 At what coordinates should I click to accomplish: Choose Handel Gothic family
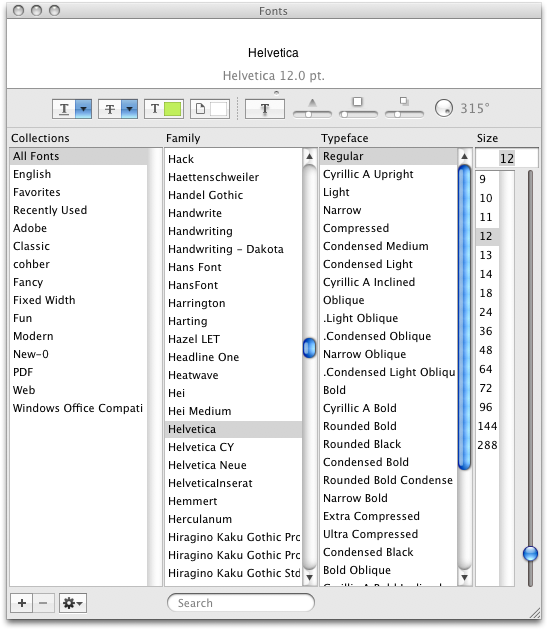(x=233, y=195)
